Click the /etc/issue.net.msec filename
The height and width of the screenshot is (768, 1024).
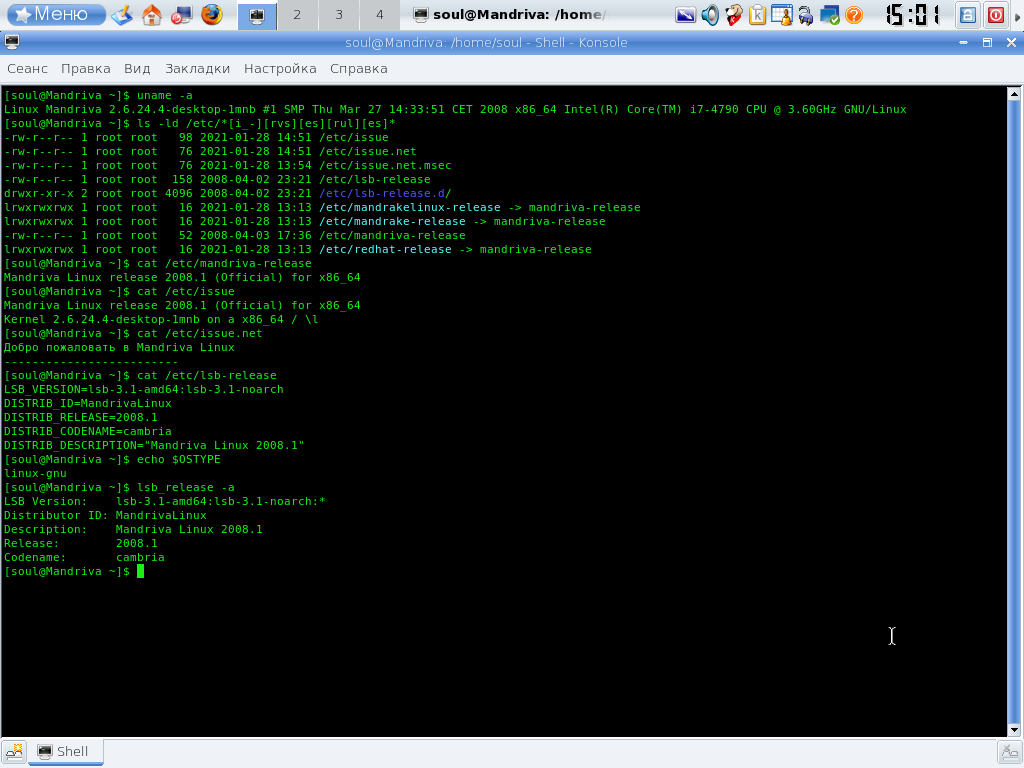(385, 165)
